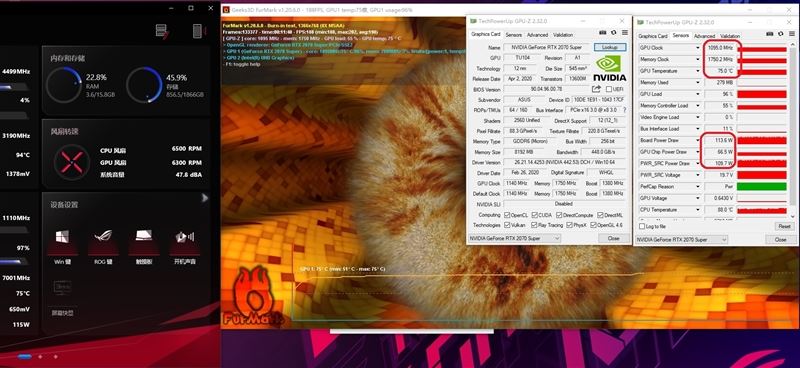The width and height of the screenshot is (800, 368).
Task: Open the GPU Load sensor dropdown arrow
Action: pos(698,94)
